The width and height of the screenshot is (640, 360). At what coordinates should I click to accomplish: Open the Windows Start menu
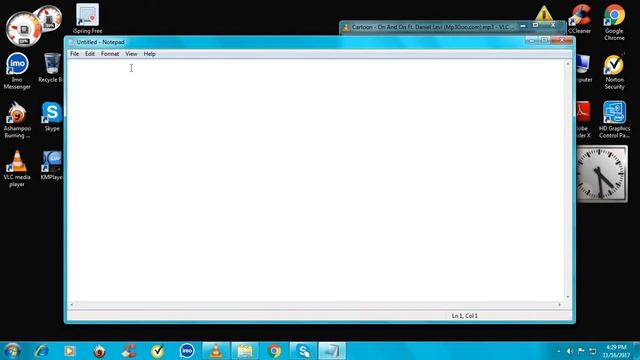coord(12,351)
